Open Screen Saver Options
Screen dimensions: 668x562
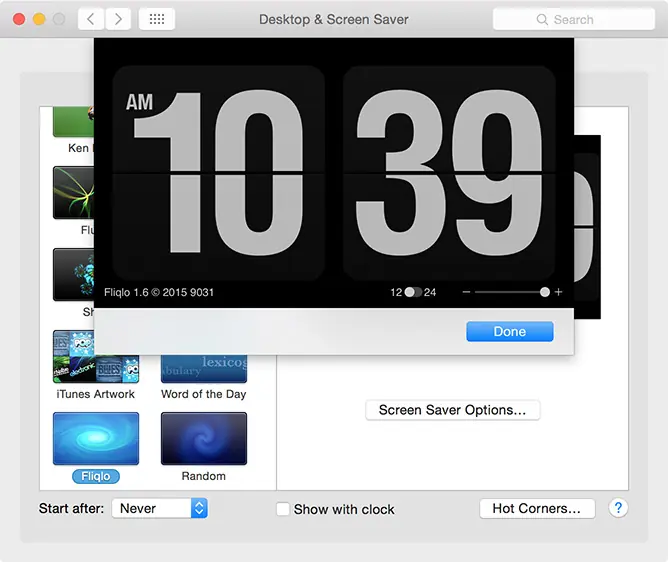(452, 410)
